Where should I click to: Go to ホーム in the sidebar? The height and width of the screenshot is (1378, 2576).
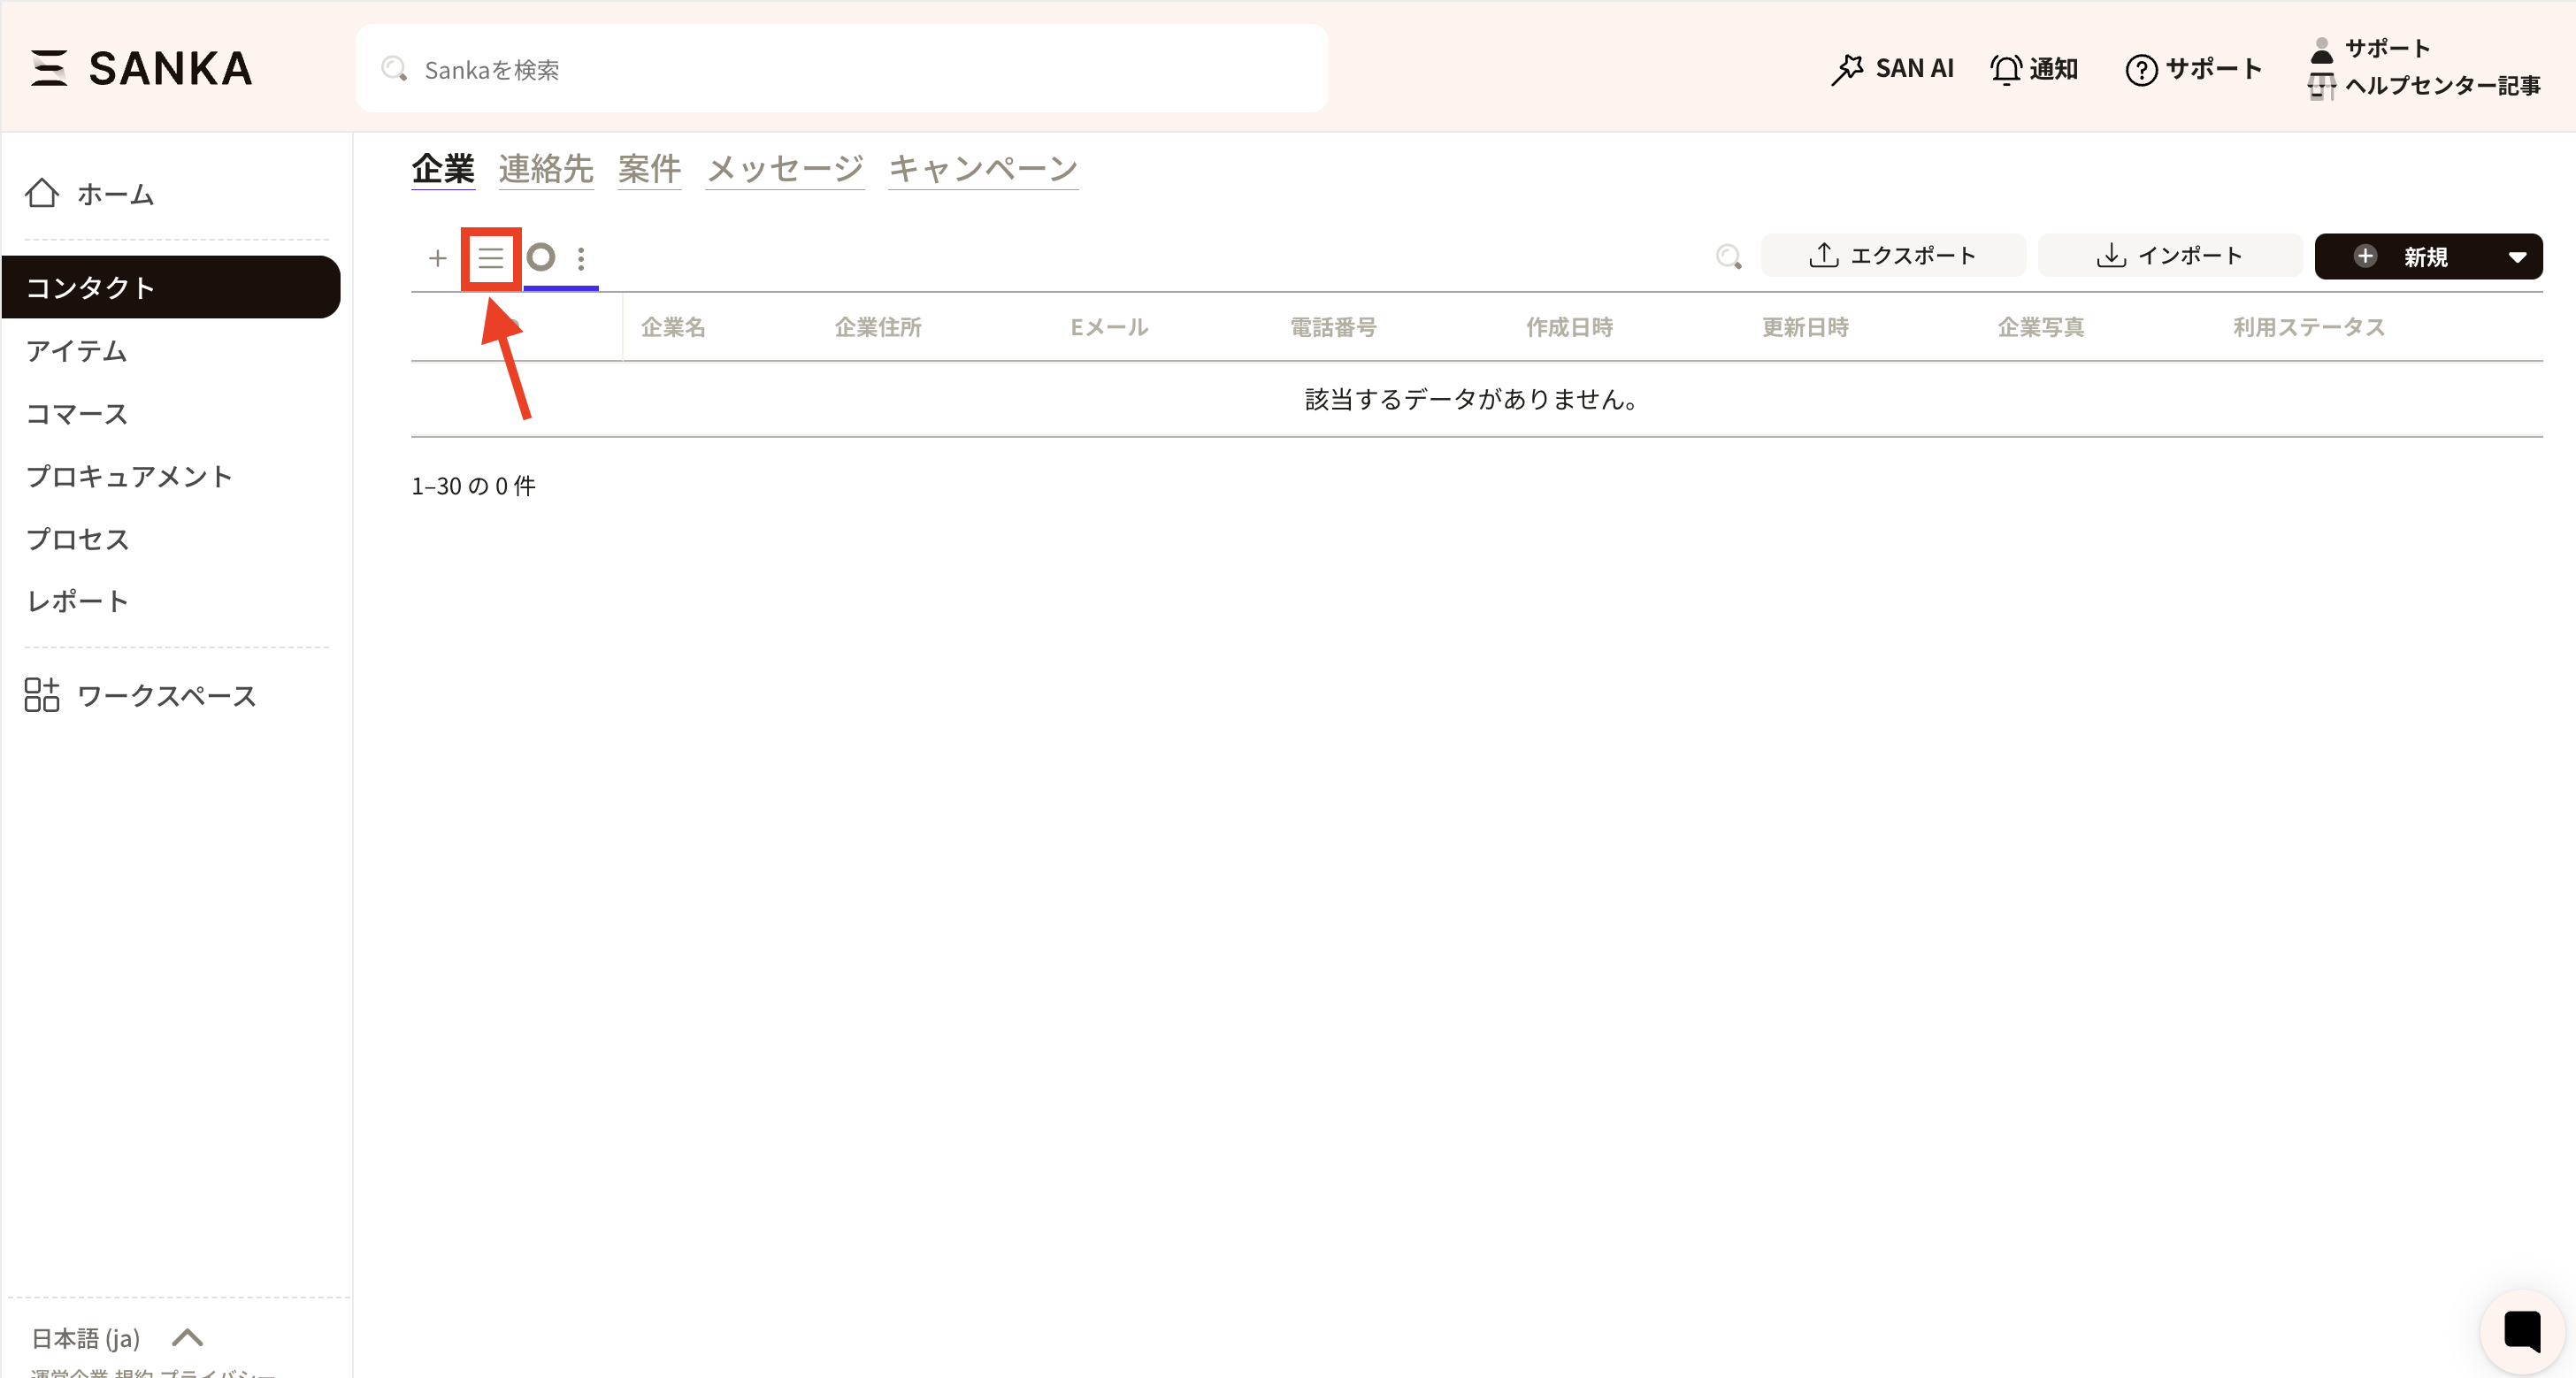91,194
